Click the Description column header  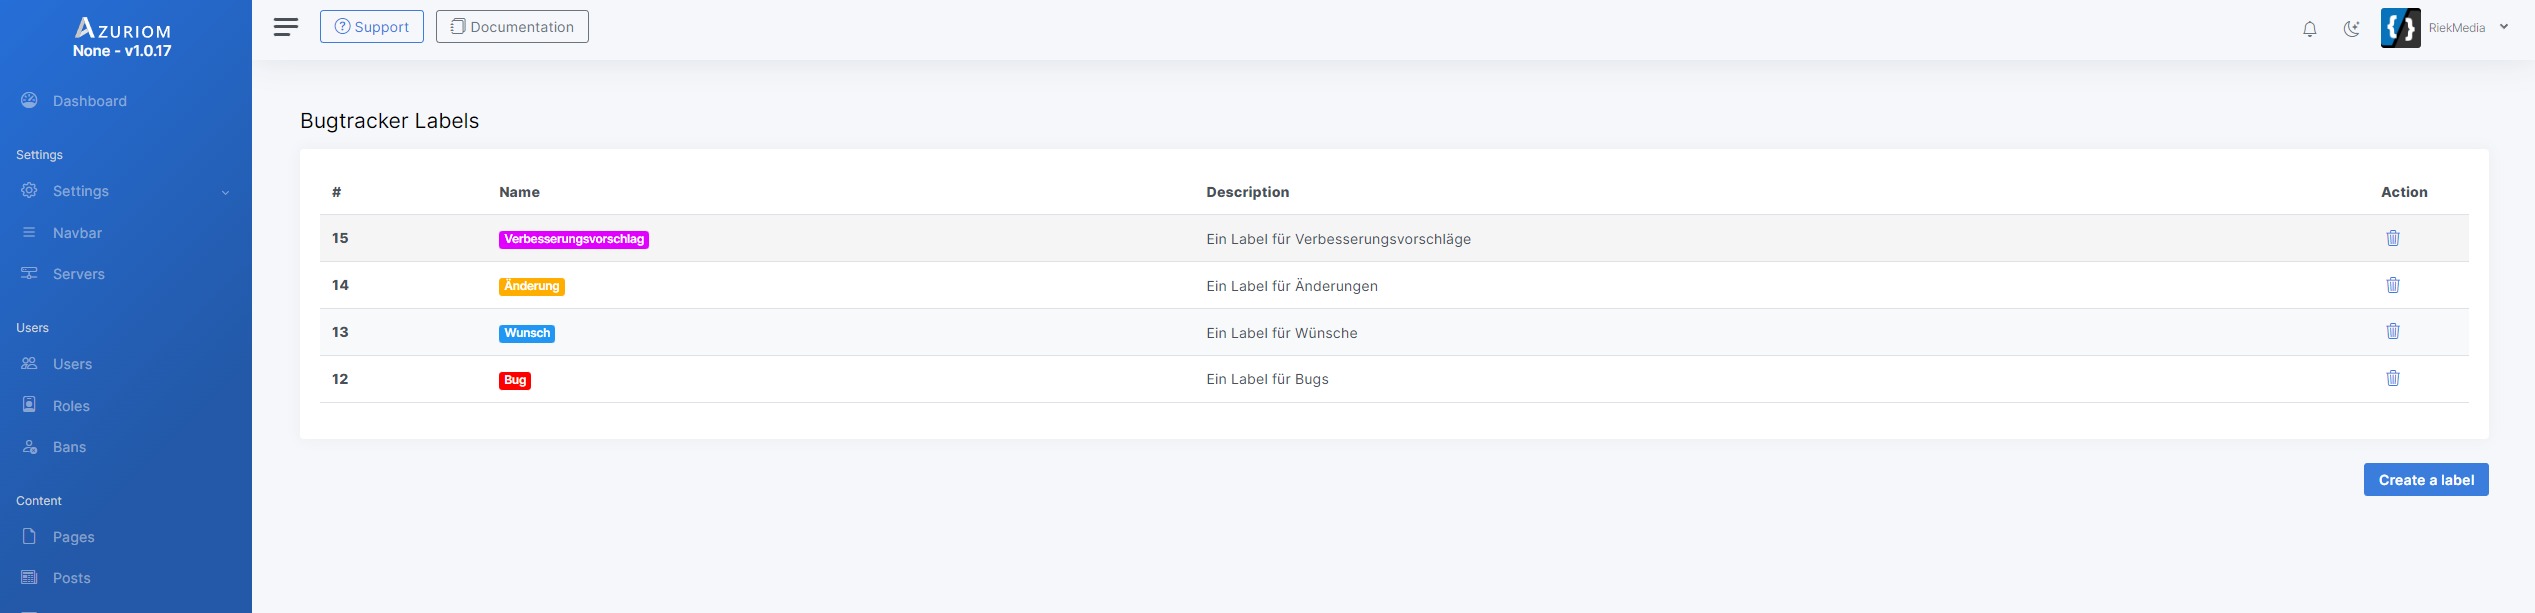pyautogui.click(x=1247, y=192)
